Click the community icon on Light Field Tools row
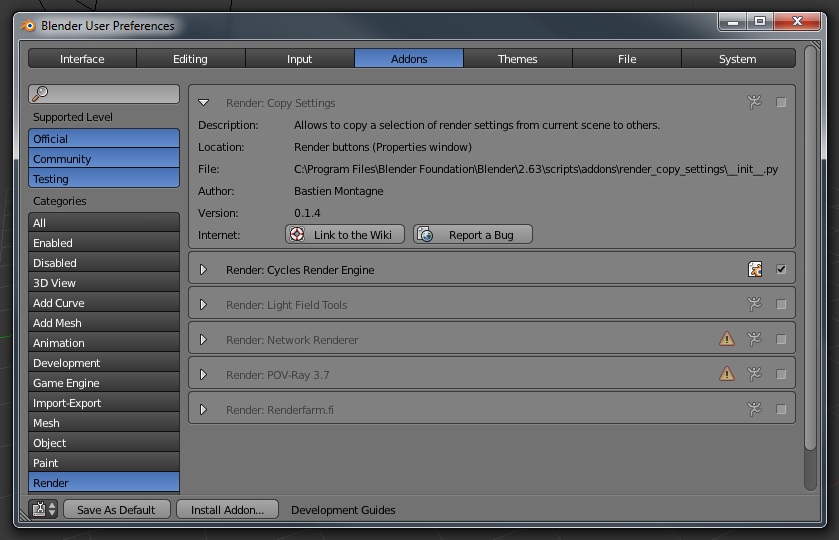839x540 pixels. pyautogui.click(x=754, y=304)
